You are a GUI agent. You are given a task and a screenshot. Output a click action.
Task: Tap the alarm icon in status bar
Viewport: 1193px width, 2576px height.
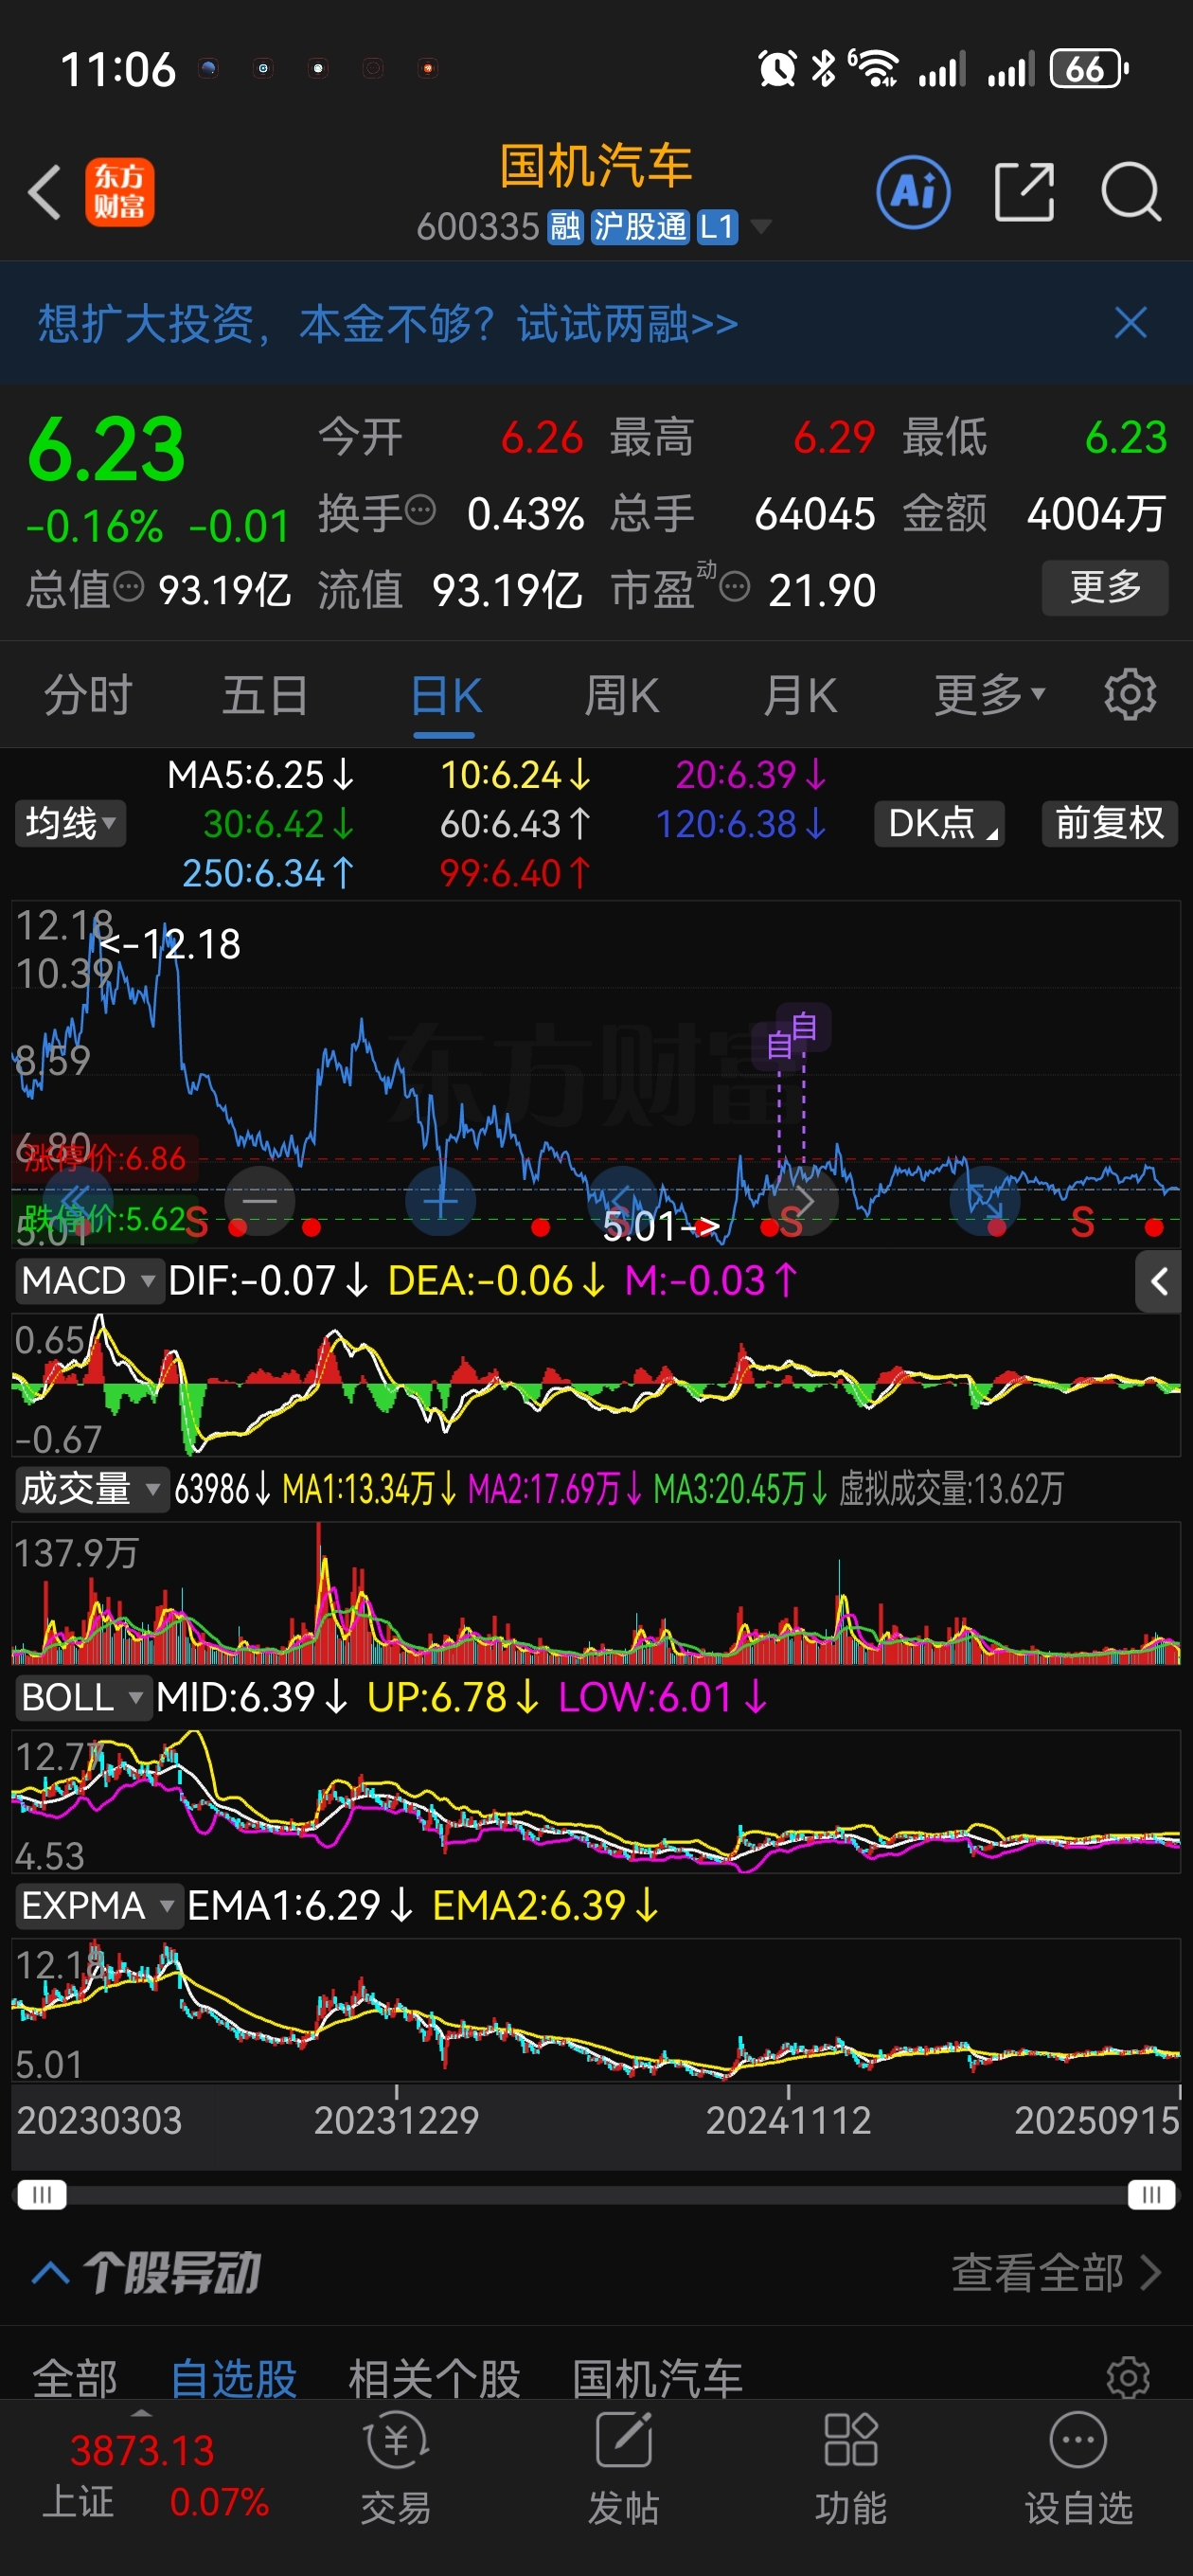pyautogui.click(x=777, y=68)
